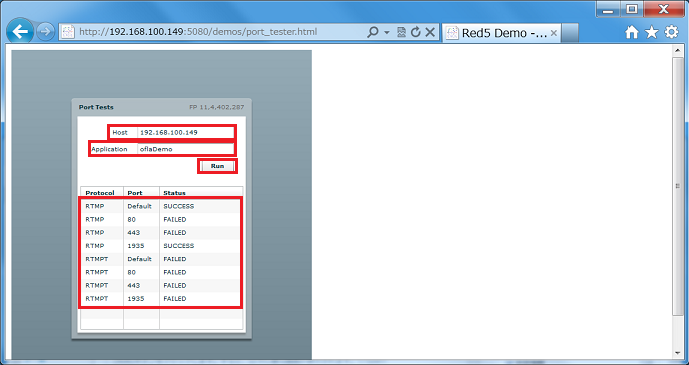Image resolution: width=689 pixels, height=365 pixels.
Task: Click the address bar search magnifier icon
Action: (x=373, y=32)
